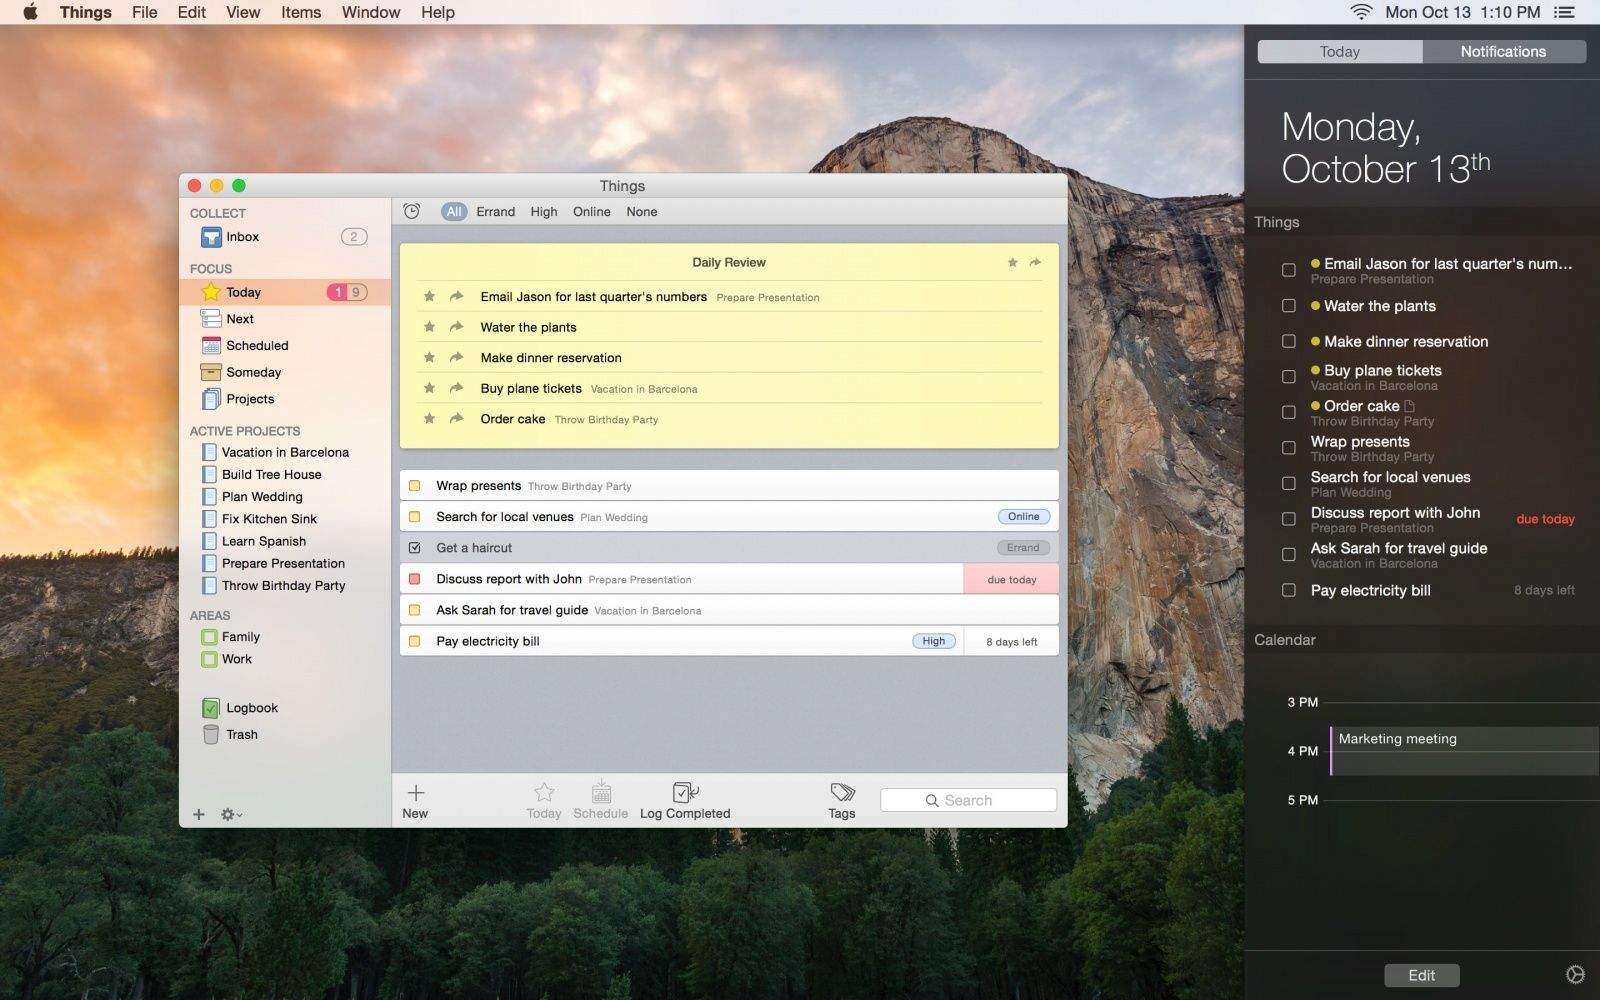
Task: Check off Wrap presents to-do
Action: point(415,486)
